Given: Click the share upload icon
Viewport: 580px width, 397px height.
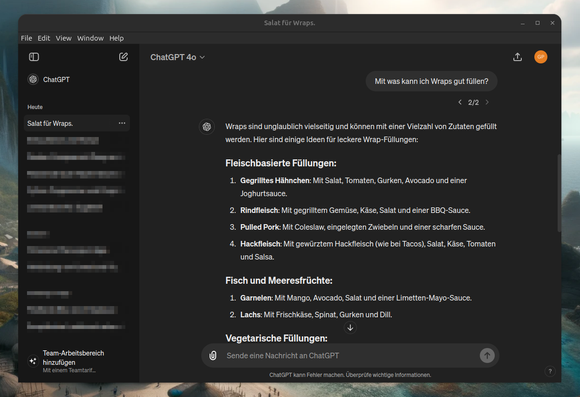Looking at the screenshot, I should click(517, 57).
